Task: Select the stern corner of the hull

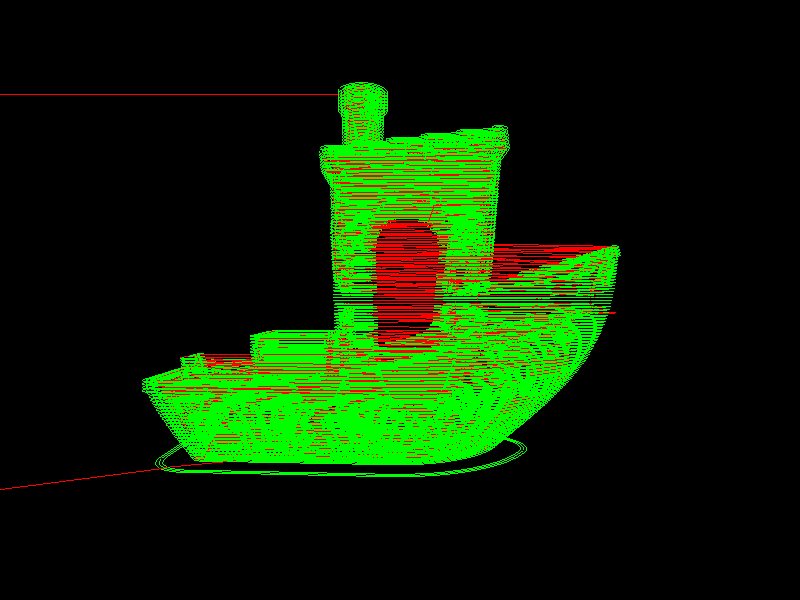Action: click(x=149, y=383)
